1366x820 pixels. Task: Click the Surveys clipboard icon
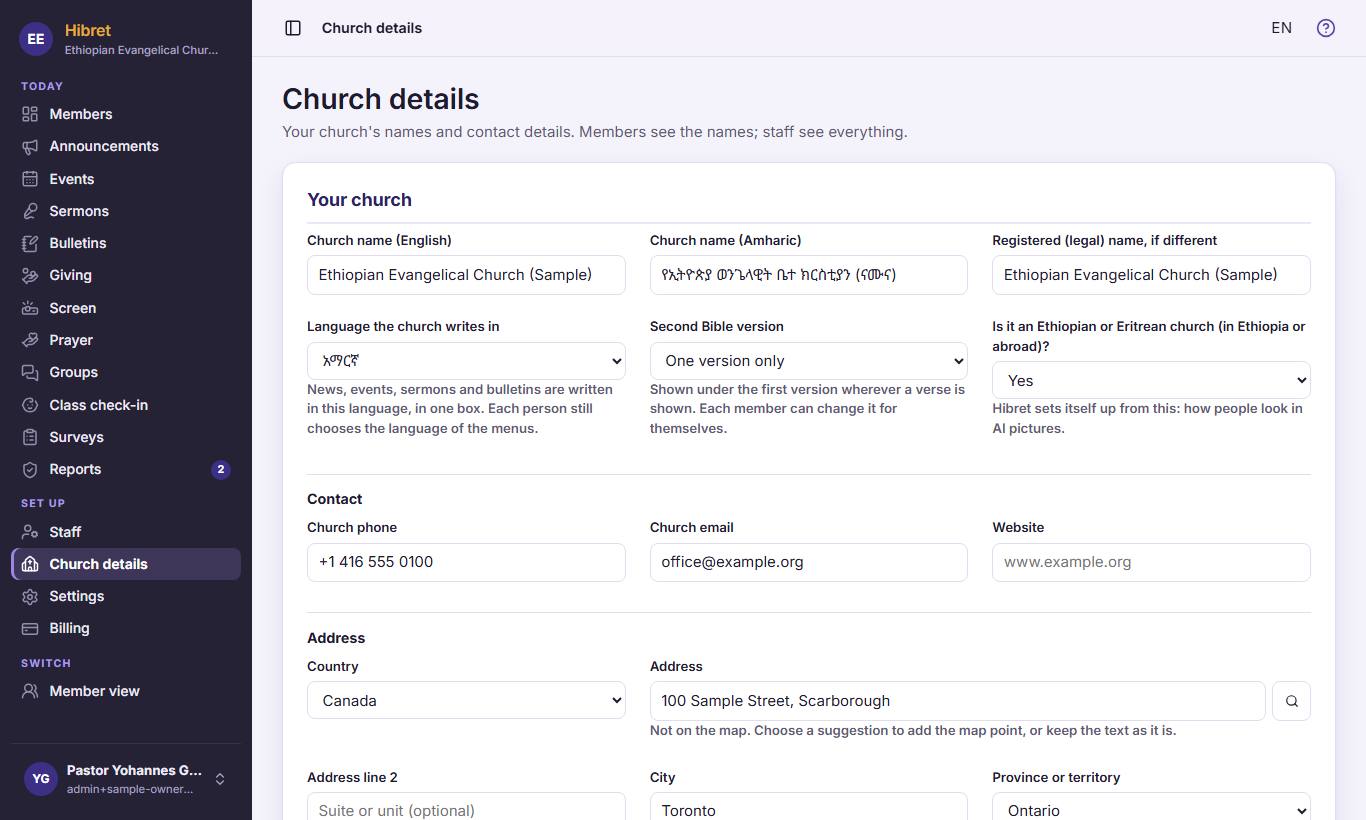click(x=30, y=437)
